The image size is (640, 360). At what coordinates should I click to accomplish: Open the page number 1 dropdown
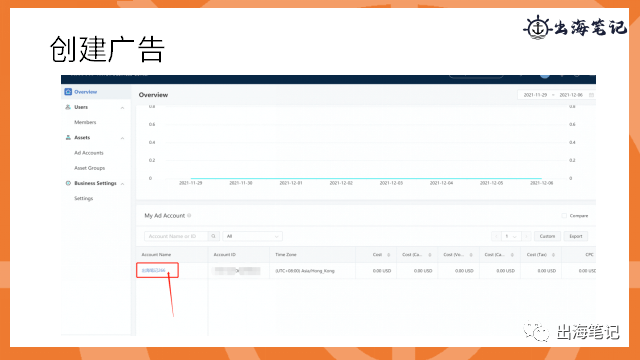(511, 236)
